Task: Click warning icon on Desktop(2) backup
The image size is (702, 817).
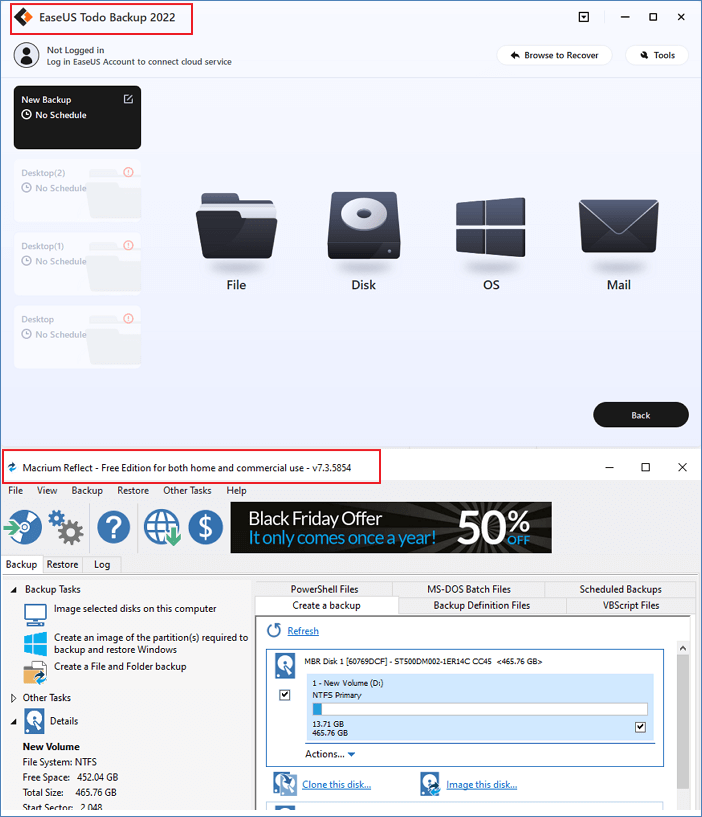Action: tap(128, 172)
